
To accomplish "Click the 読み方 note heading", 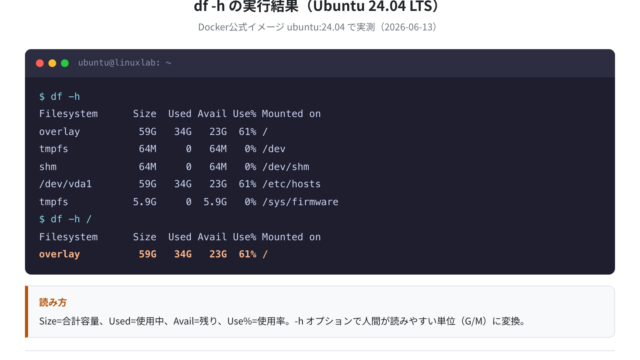I will click(53, 302).
